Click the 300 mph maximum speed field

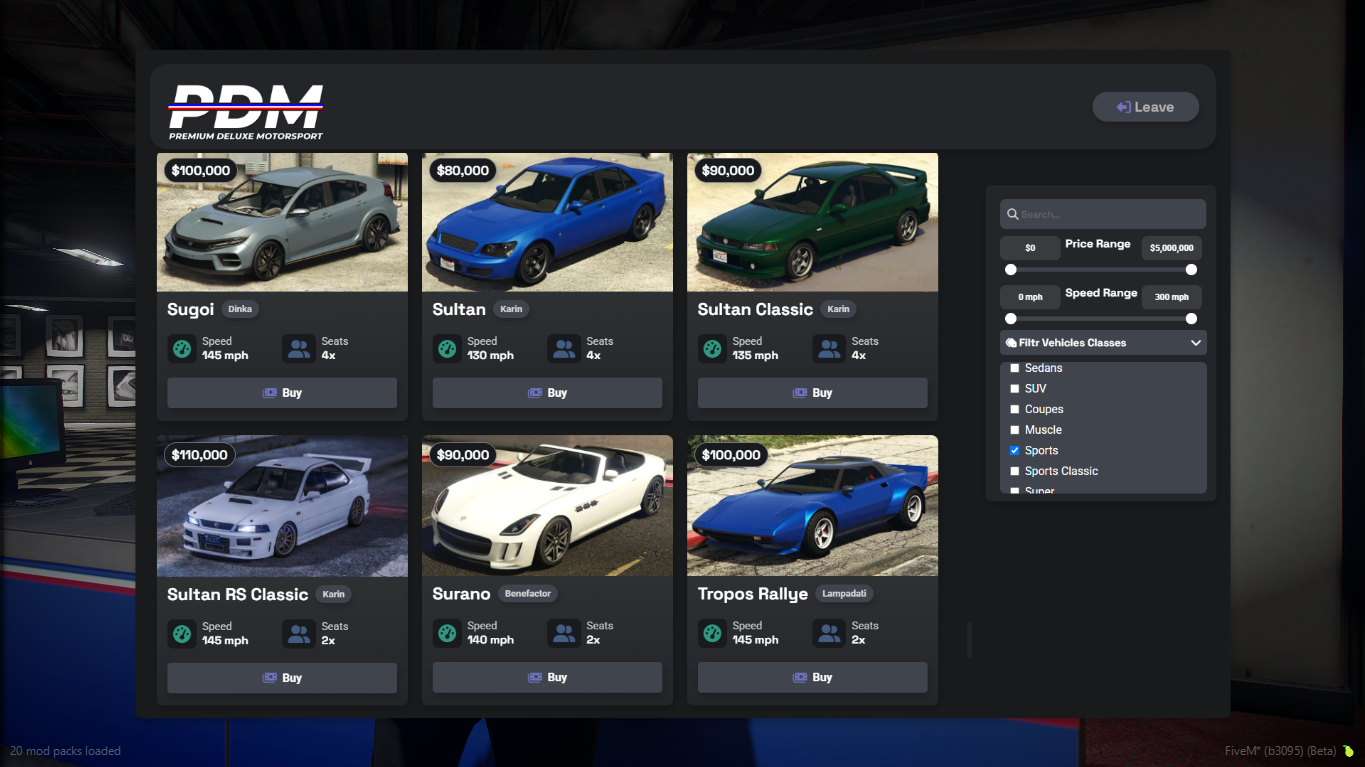tap(1172, 297)
